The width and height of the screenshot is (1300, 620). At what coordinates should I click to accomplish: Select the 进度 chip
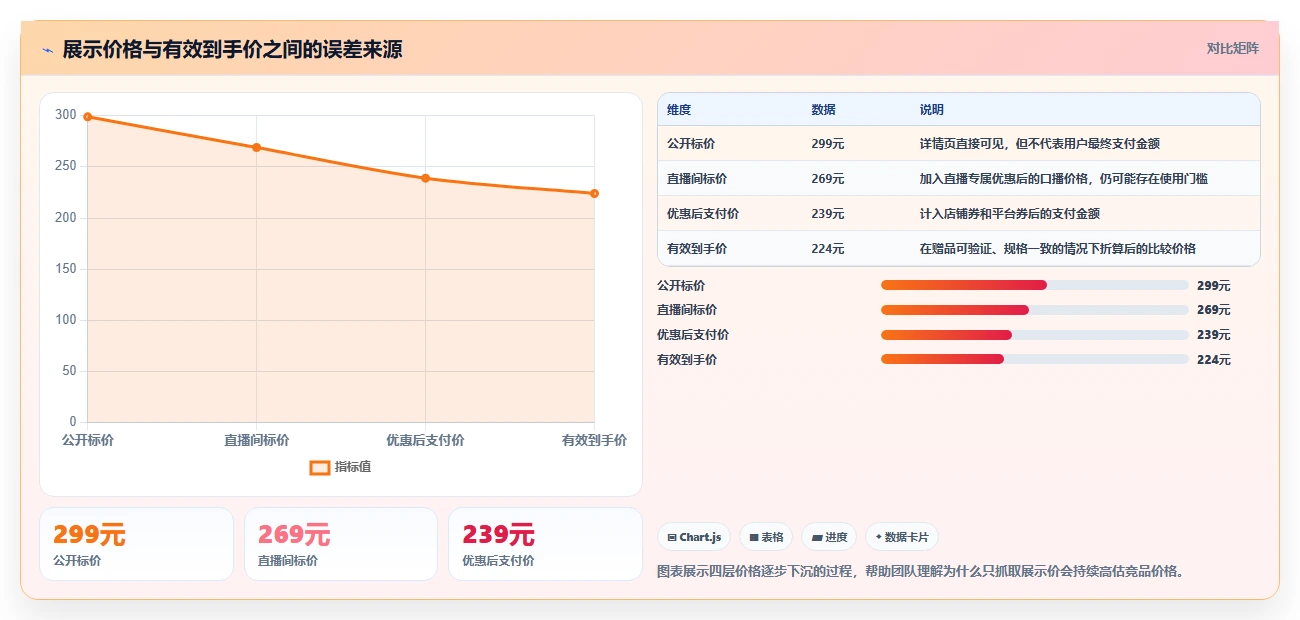(829, 537)
